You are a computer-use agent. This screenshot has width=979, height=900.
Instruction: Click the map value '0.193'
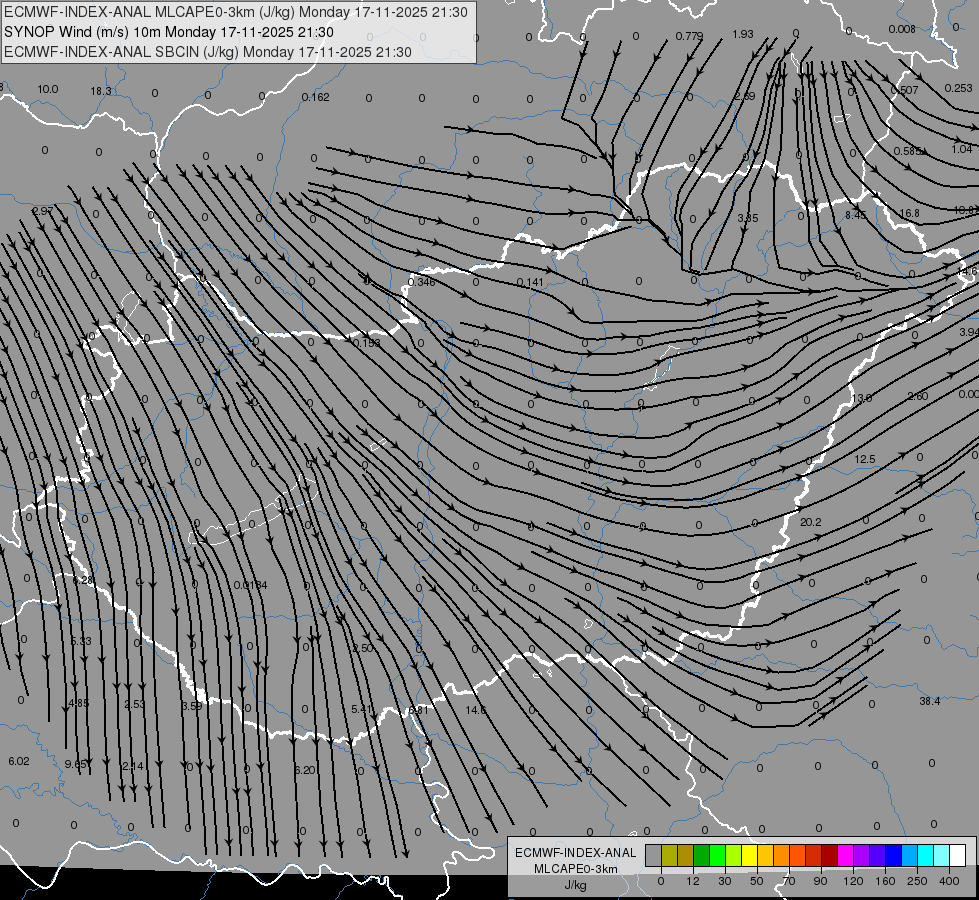(367, 343)
